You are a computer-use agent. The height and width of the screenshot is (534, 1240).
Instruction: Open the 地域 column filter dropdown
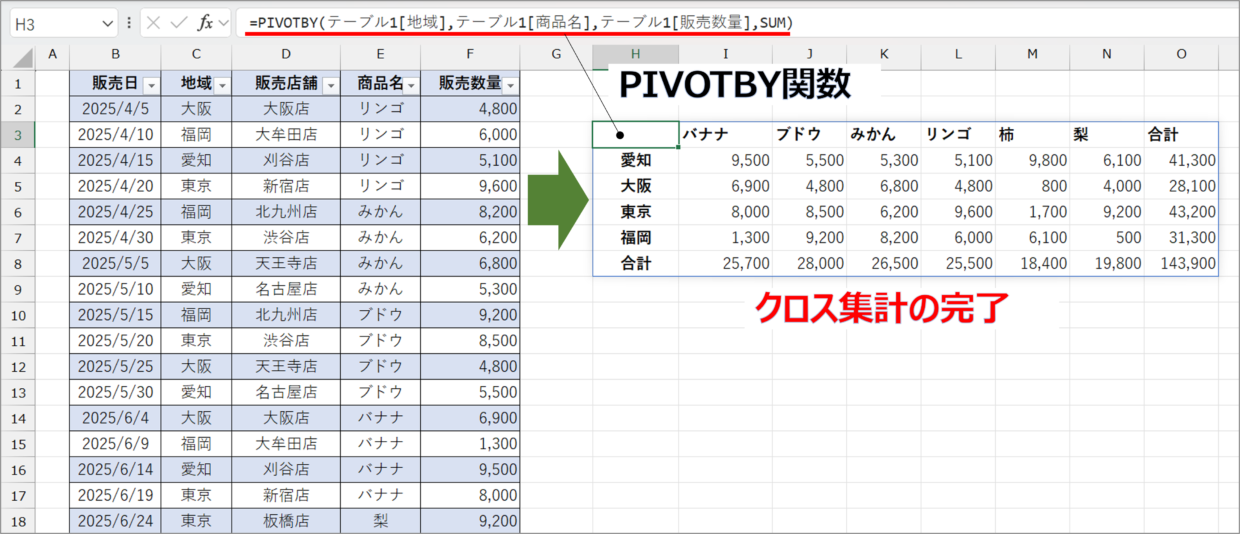point(222,85)
